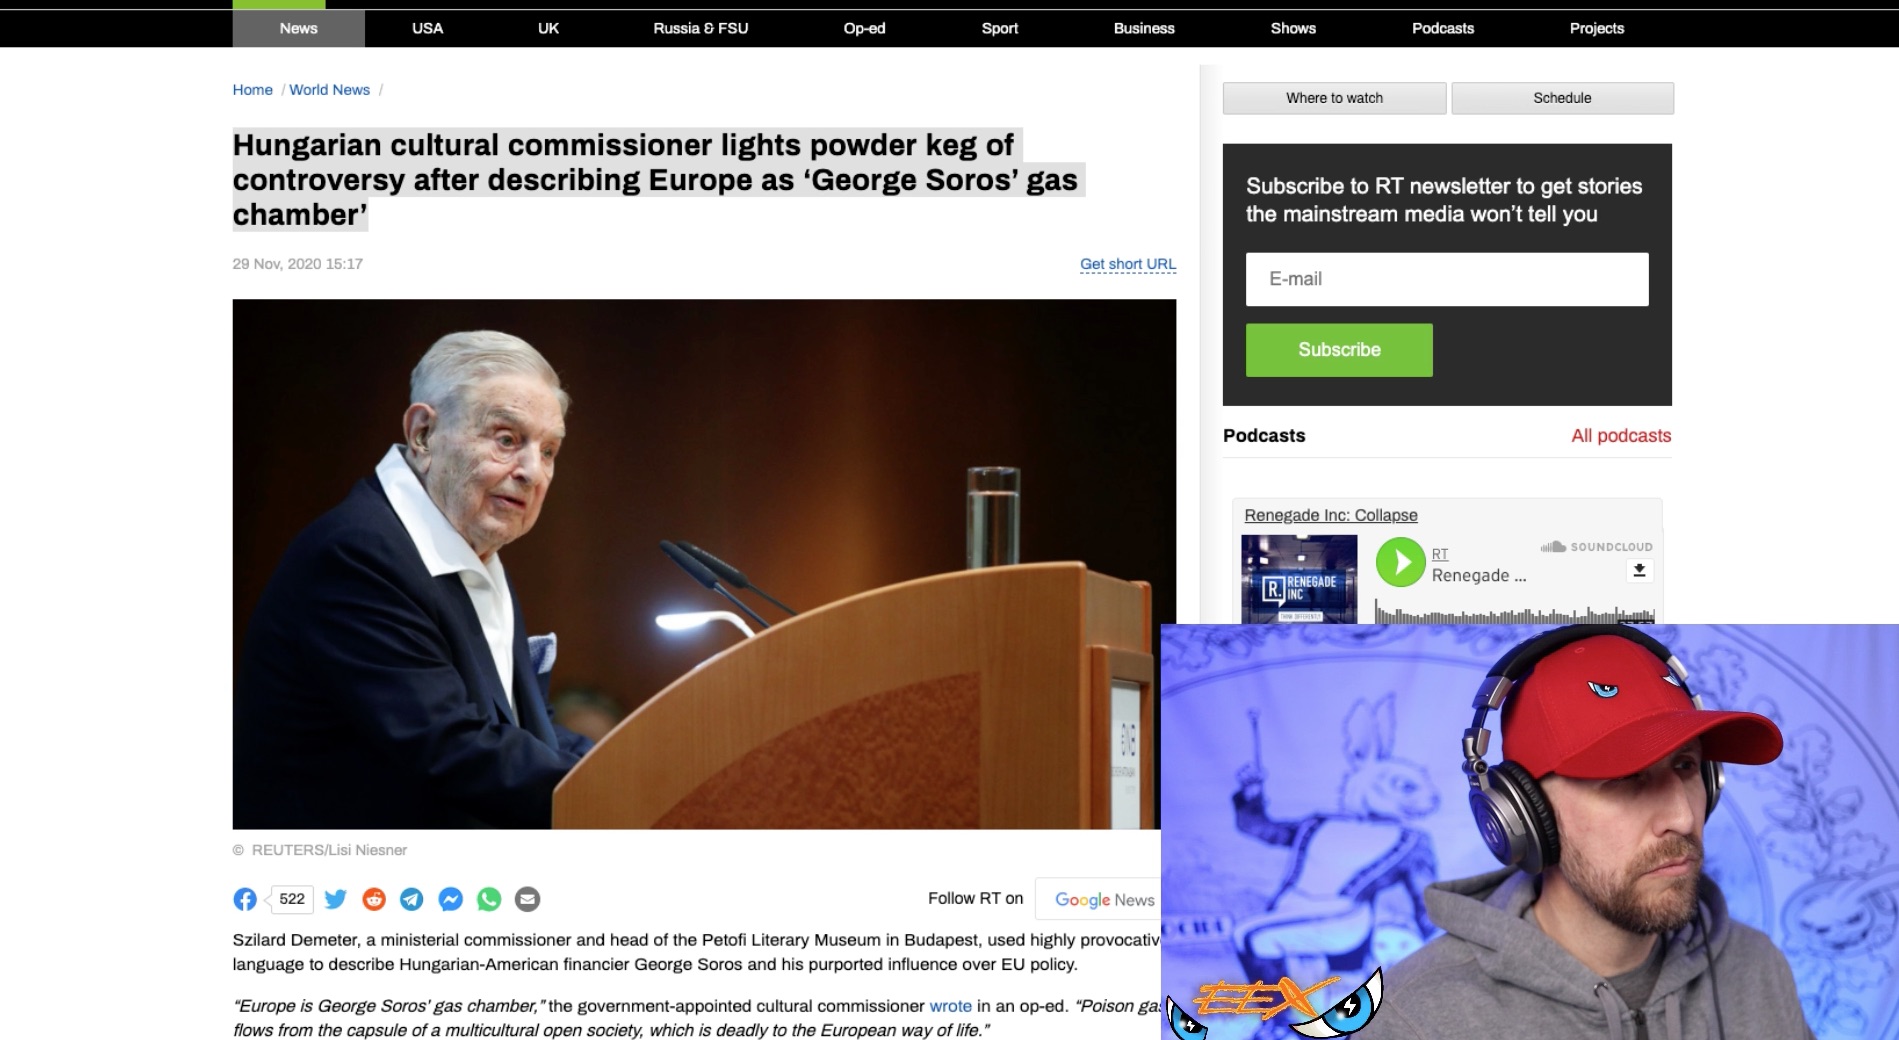Click the Get short URL link
The height and width of the screenshot is (1040, 1899).
1128,264
